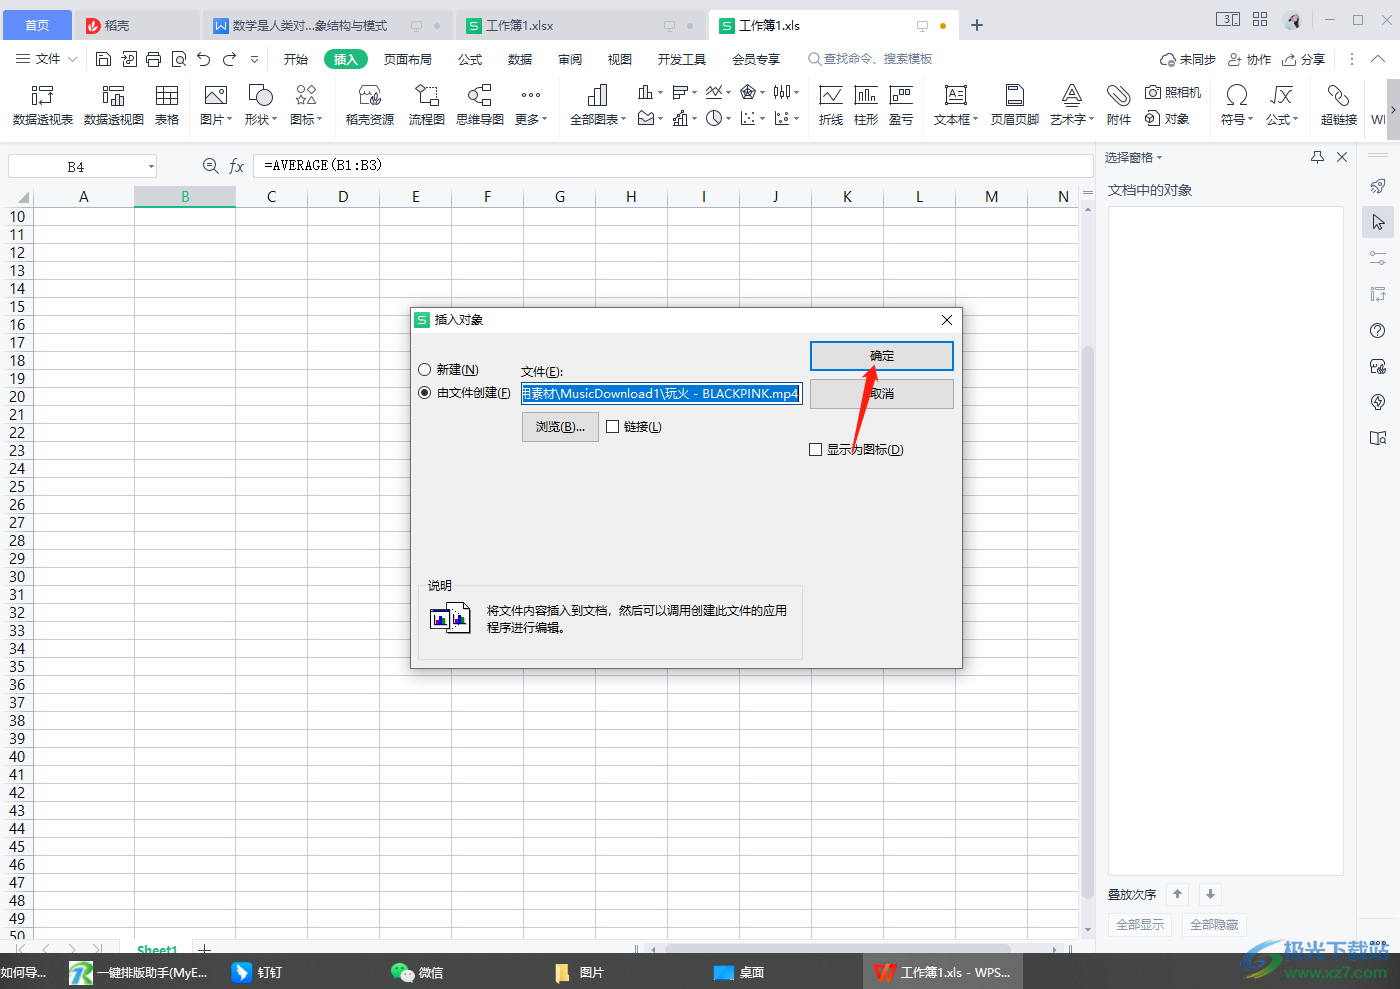1400x989 pixels.
Task: Click the 查找命令 search box
Action: pyautogui.click(x=870, y=59)
